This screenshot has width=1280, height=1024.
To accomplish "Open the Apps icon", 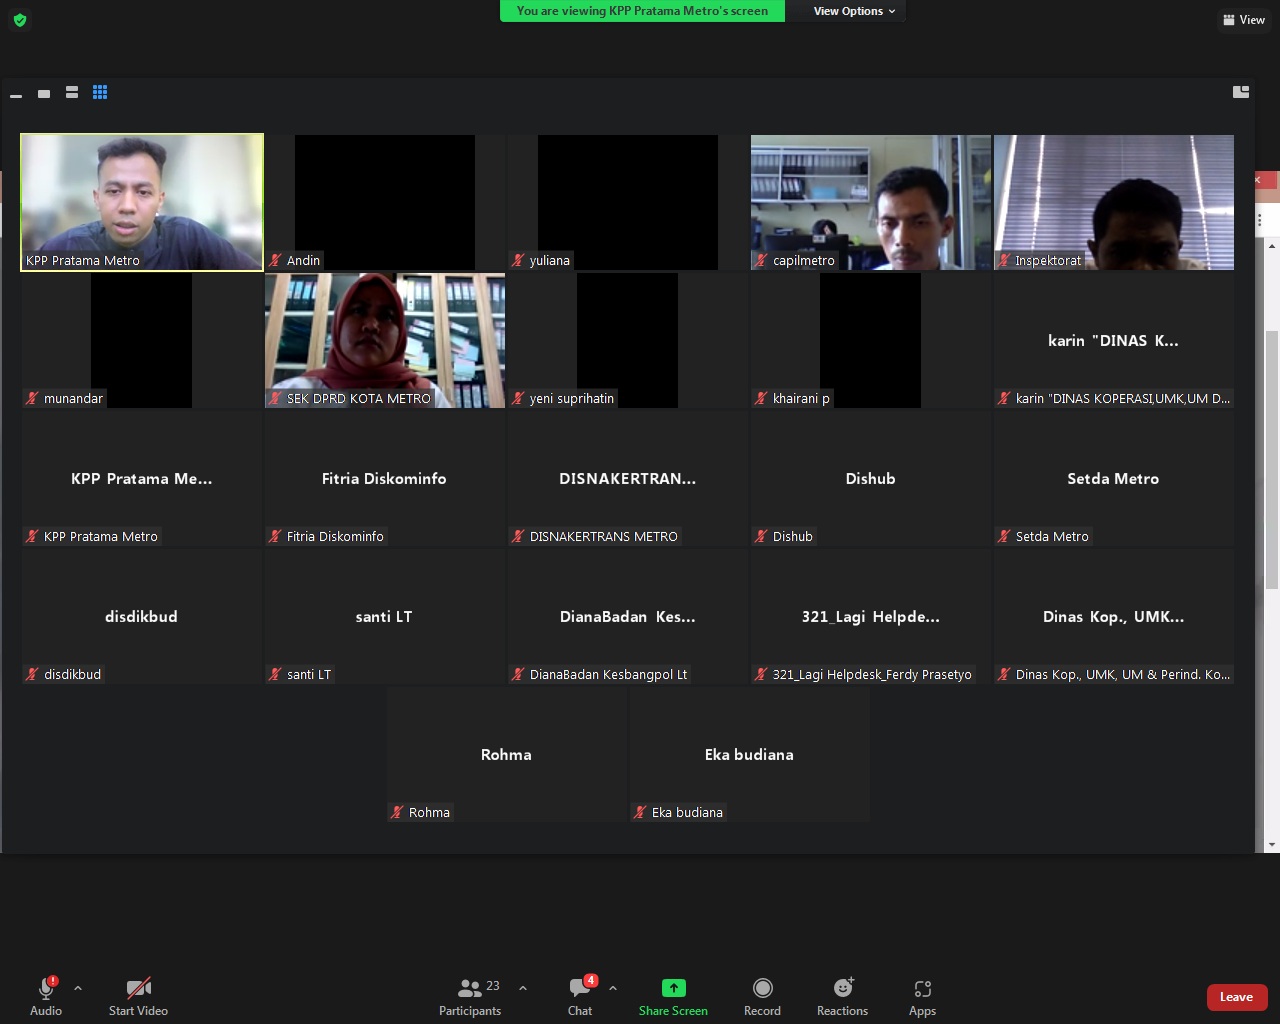I will coord(922,989).
